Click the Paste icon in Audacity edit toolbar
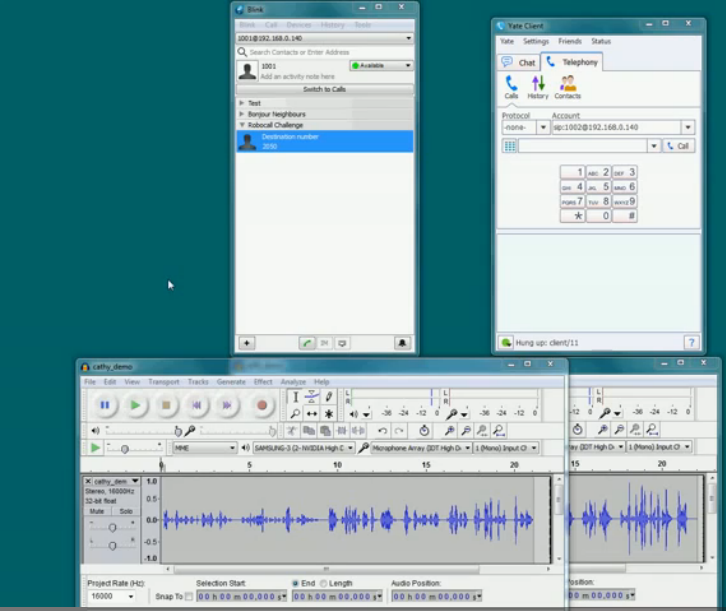726x611 pixels. [325, 431]
